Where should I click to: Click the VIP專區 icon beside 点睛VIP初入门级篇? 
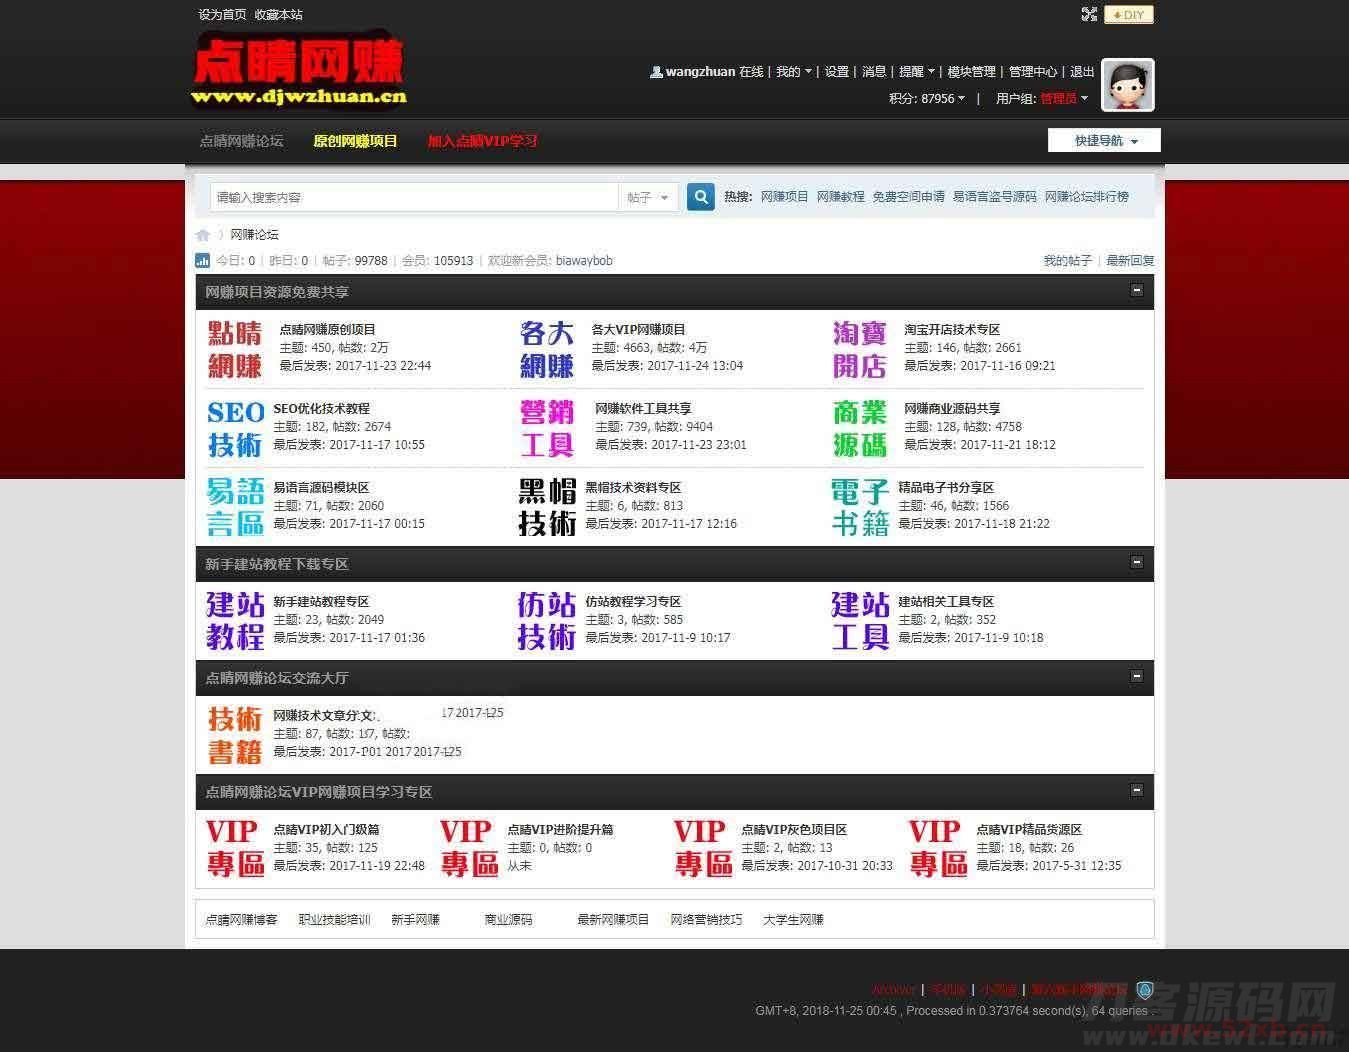click(x=235, y=847)
